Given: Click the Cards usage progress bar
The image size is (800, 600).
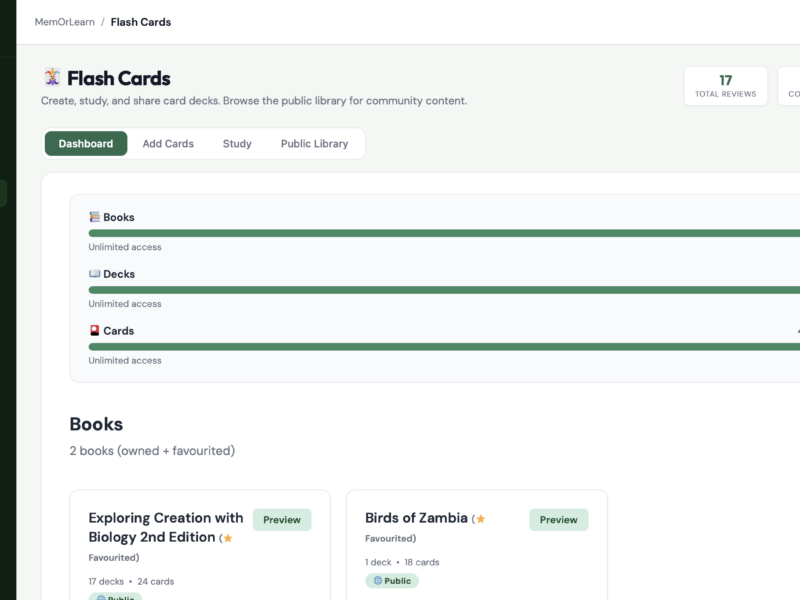Looking at the screenshot, I should [444, 347].
